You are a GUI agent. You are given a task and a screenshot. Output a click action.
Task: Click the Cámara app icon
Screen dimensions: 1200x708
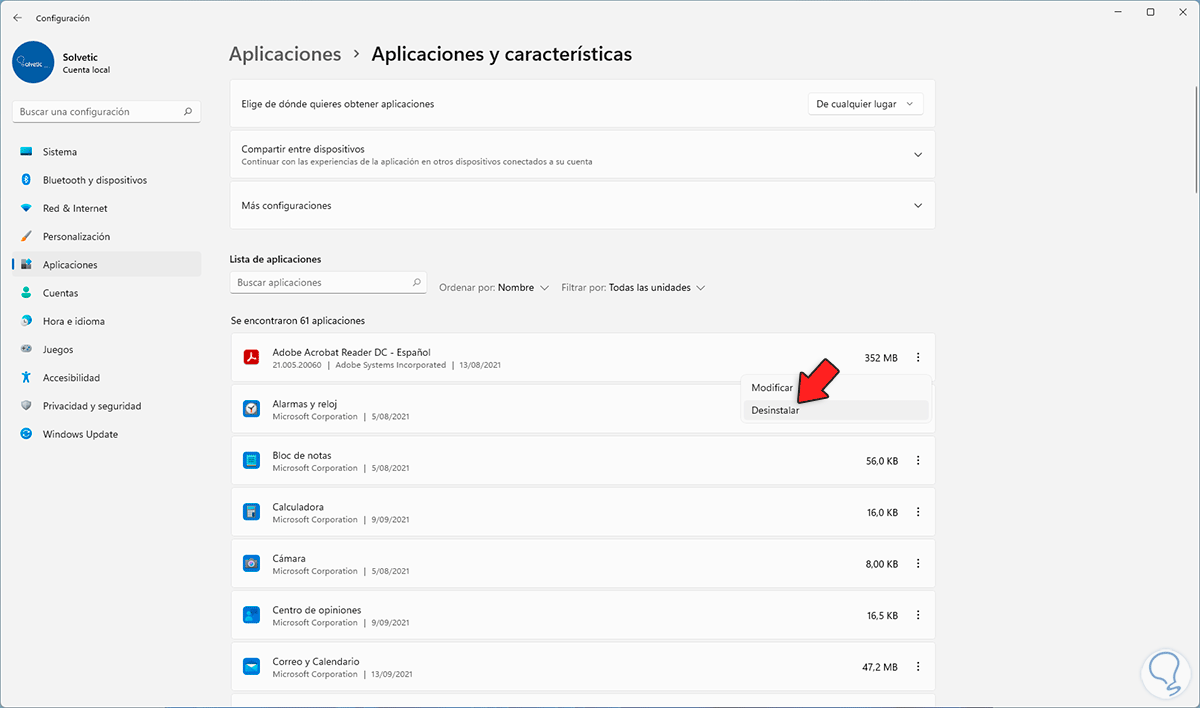click(x=252, y=564)
